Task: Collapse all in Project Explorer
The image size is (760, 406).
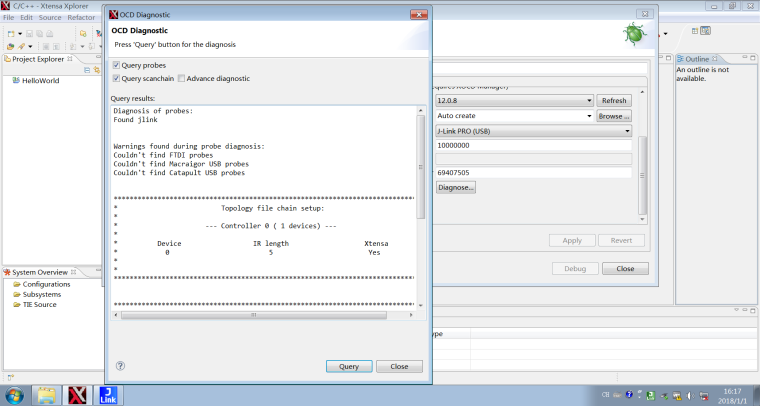Action: pos(87,70)
